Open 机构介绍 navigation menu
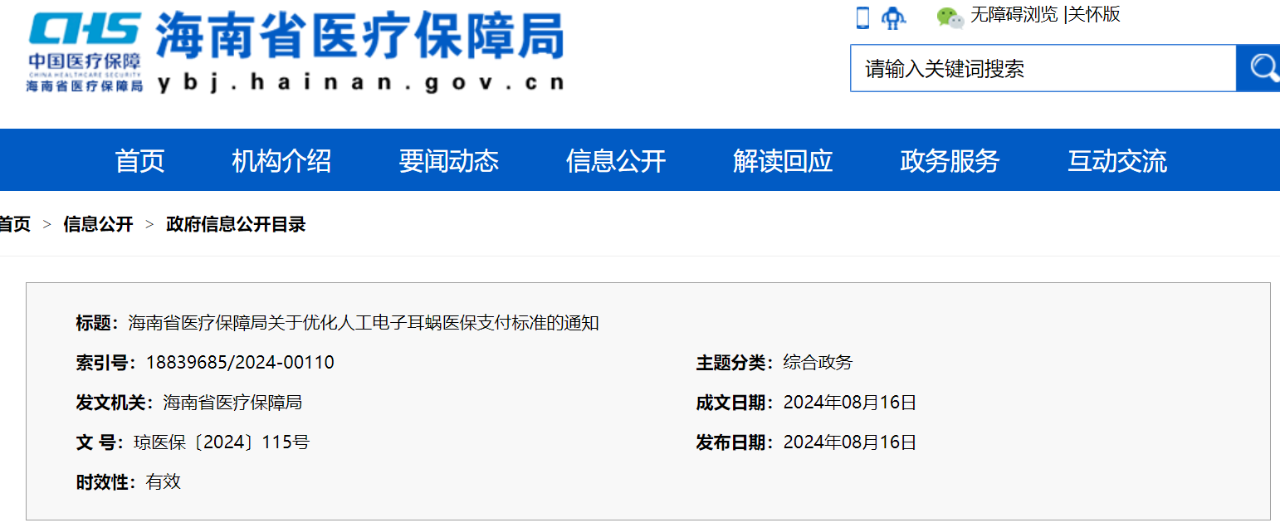This screenshot has height=521, width=1280. point(281,161)
